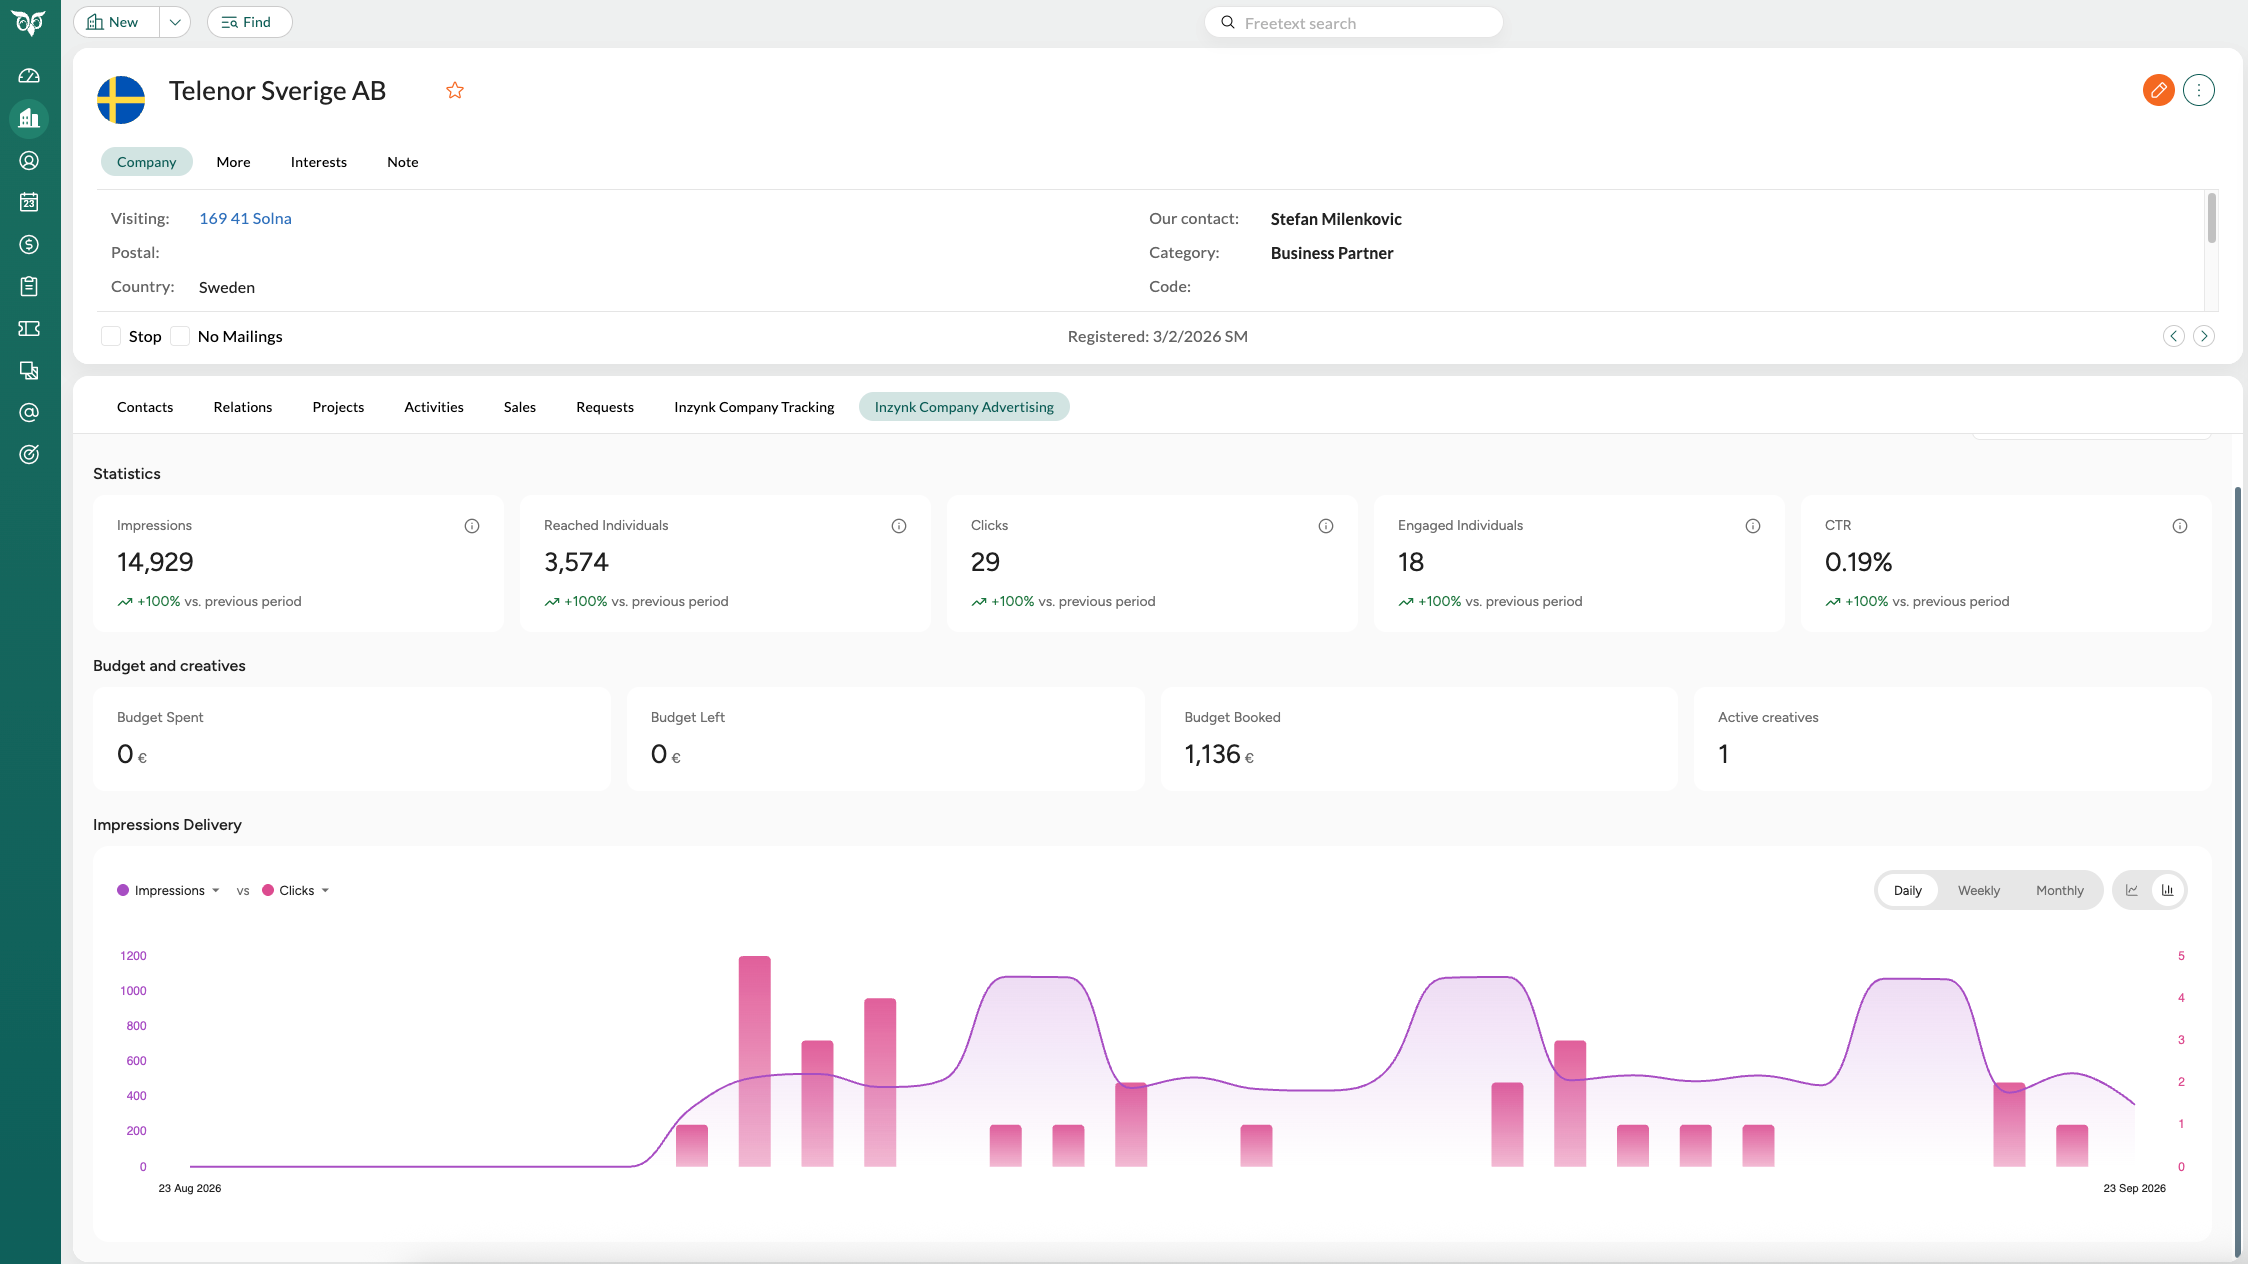Open the Projects clipboard icon in sidebar
Viewport: 2248px width, 1264px height.
(x=29, y=287)
